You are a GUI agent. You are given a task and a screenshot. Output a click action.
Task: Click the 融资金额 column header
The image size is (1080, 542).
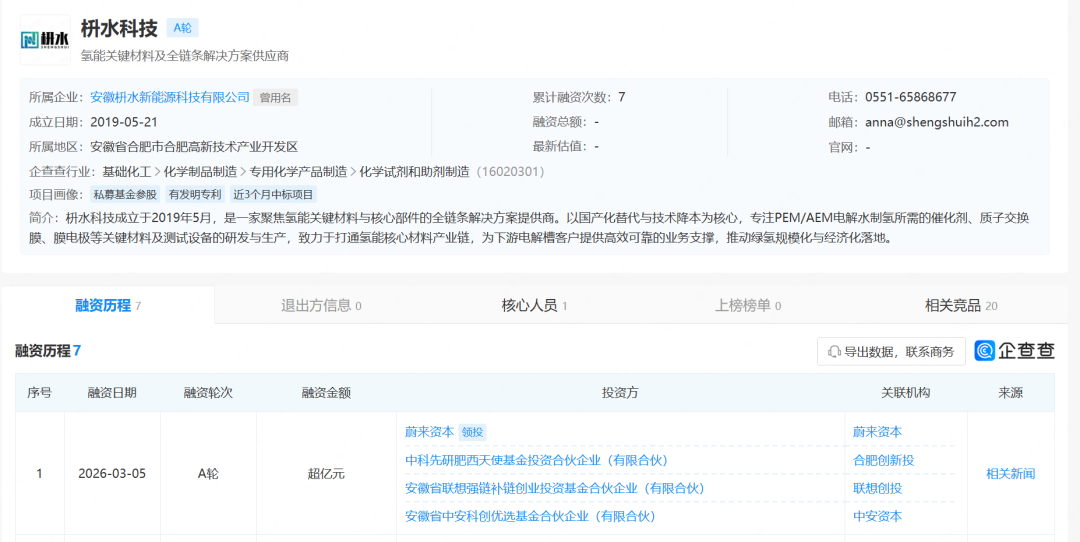(326, 393)
